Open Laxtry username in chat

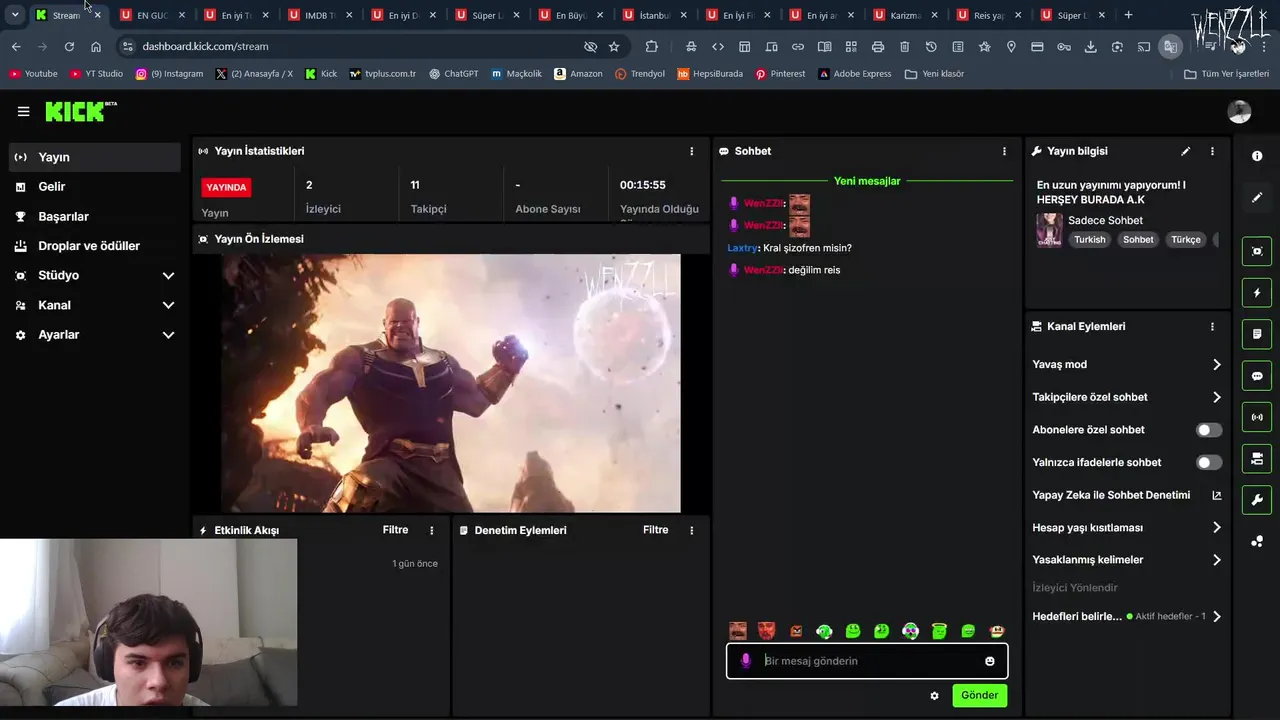pos(742,248)
